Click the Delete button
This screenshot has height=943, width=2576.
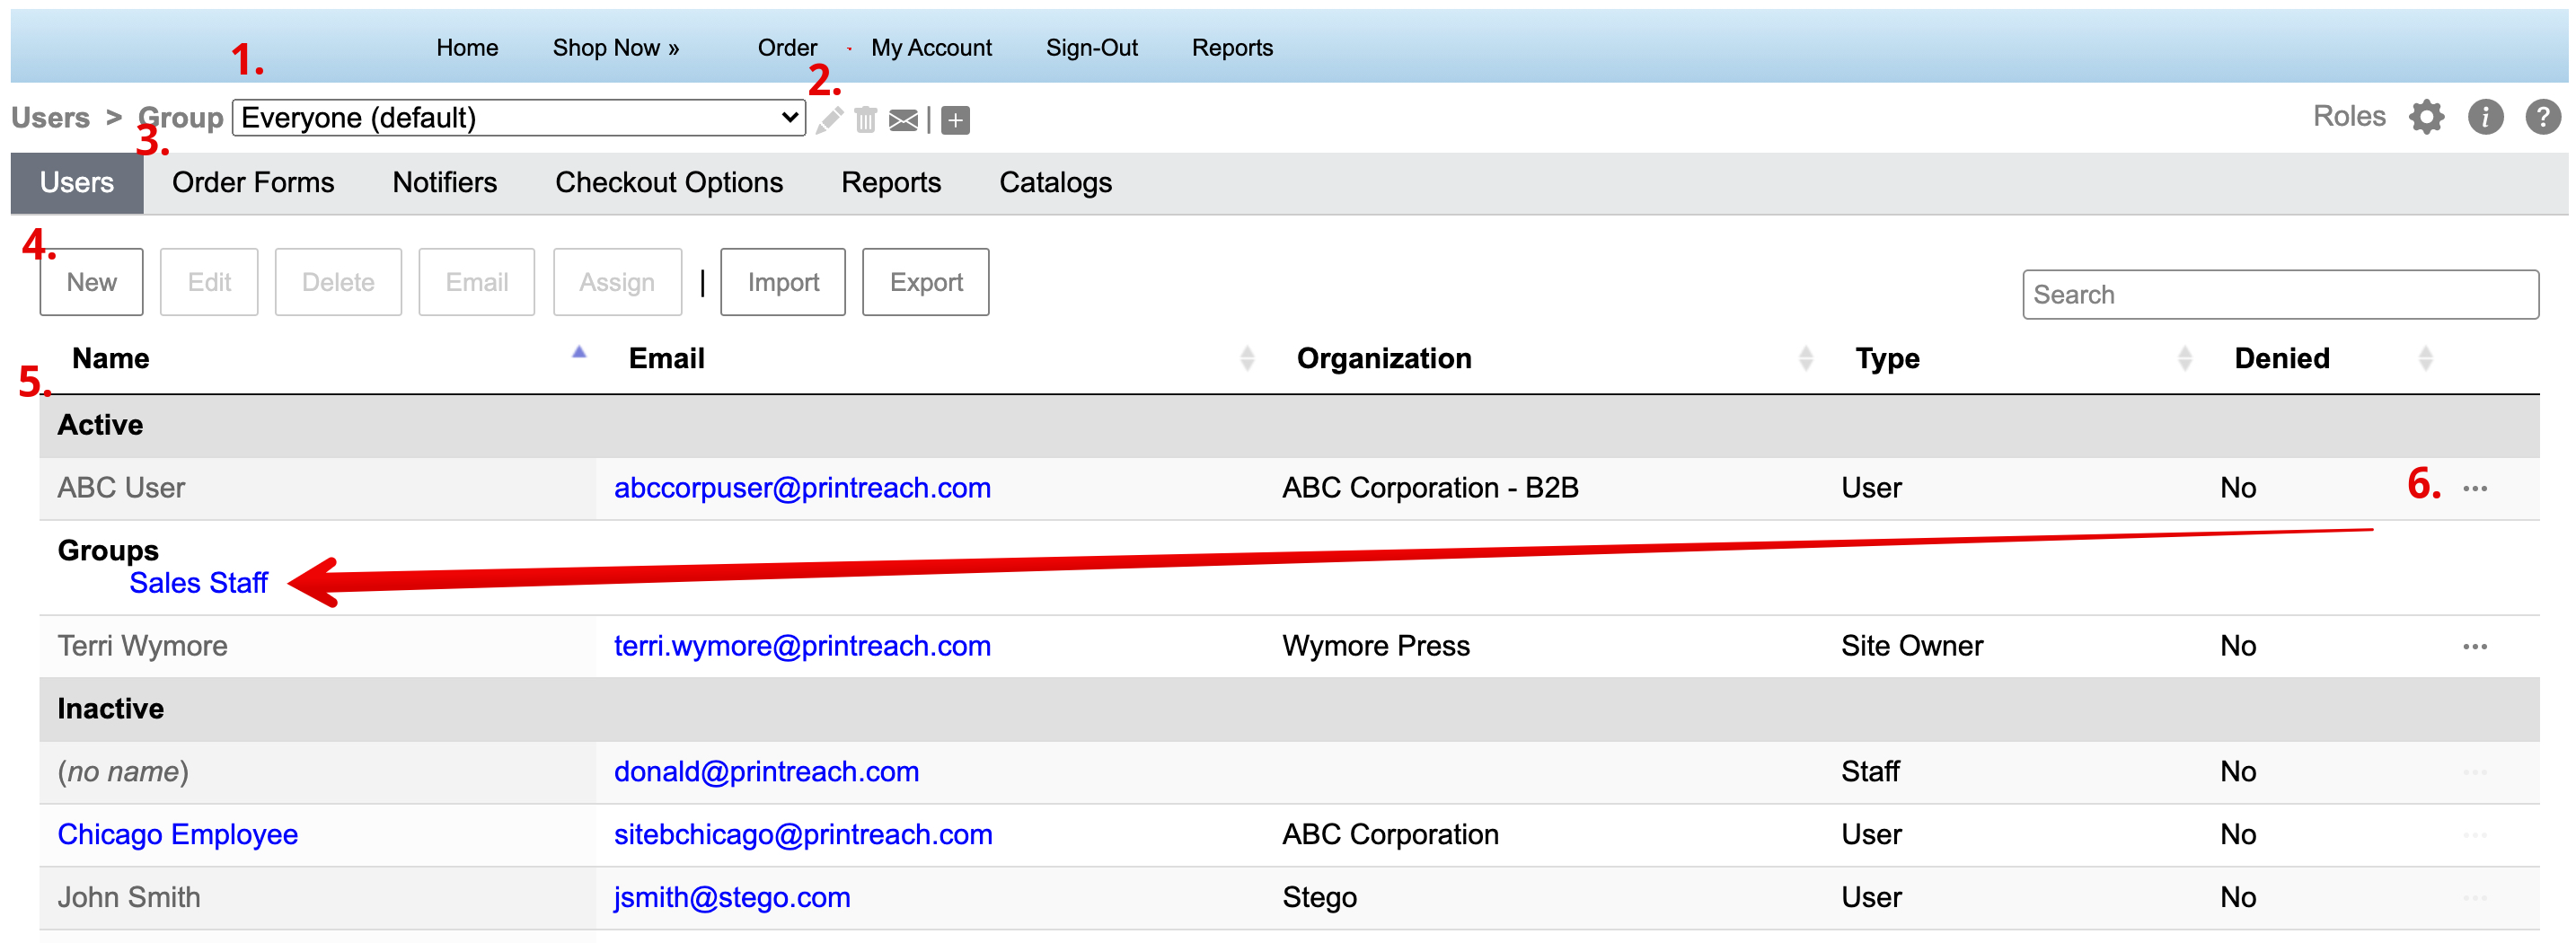(338, 283)
